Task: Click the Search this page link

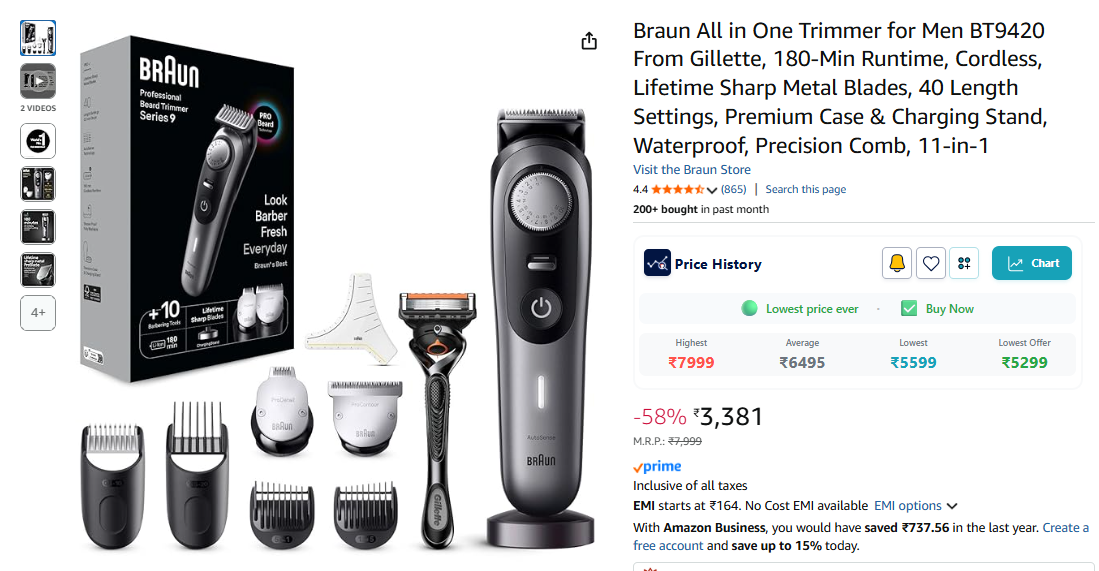Action: pos(805,189)
